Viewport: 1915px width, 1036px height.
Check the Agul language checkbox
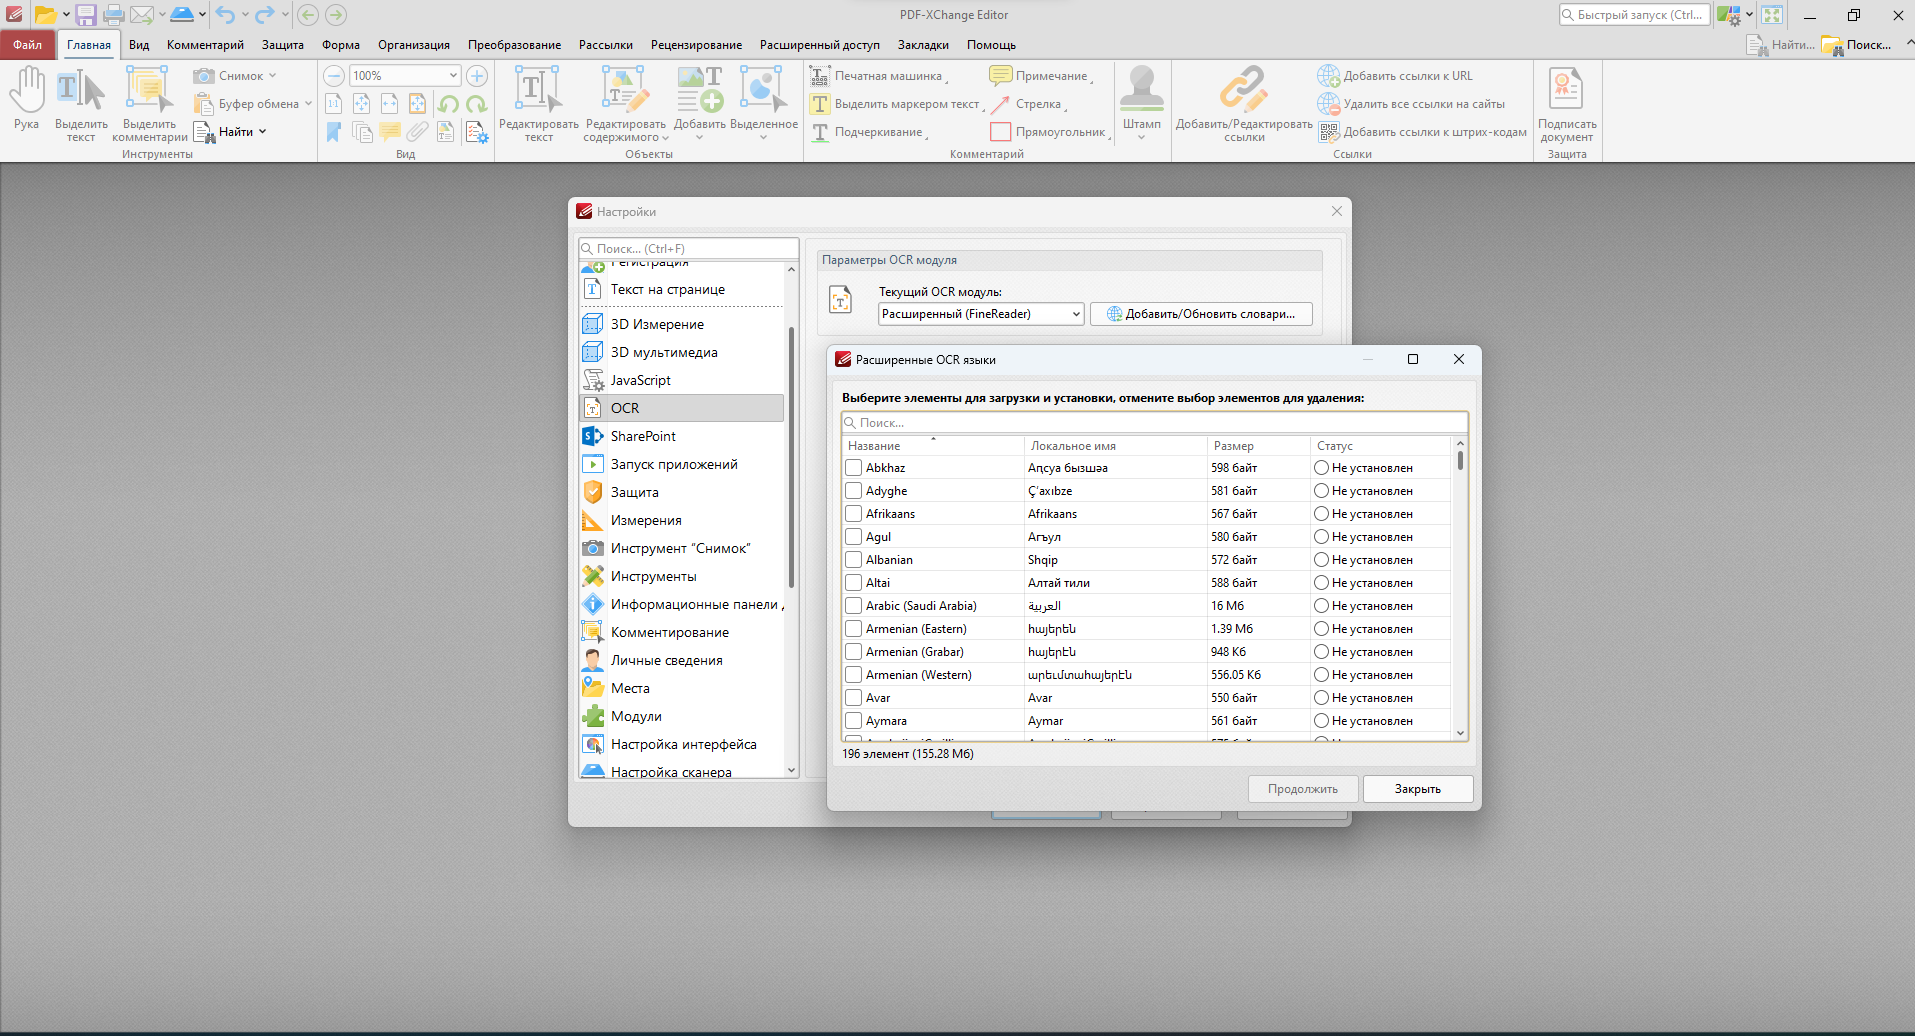pyautogui.click(x=853, y=537)
